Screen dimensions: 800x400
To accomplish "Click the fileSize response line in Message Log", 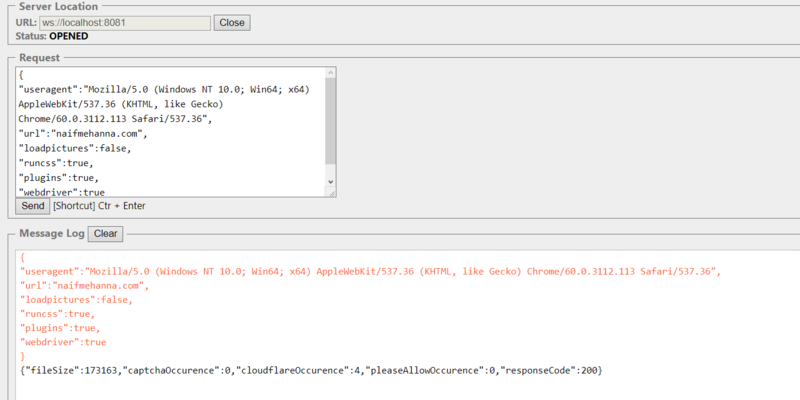I will coord(310,371).
